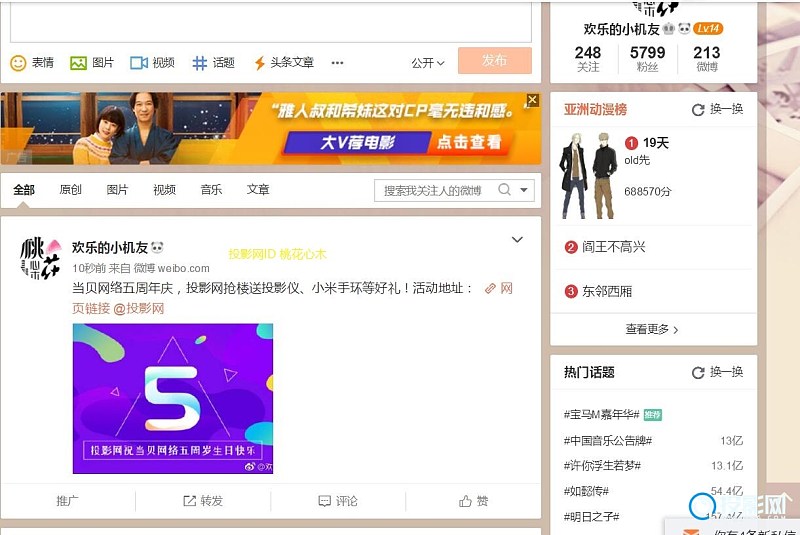This screenshot has width=800, height=535.
Task: Open 头条文章 lightning icon
Action: click(260, 63)
